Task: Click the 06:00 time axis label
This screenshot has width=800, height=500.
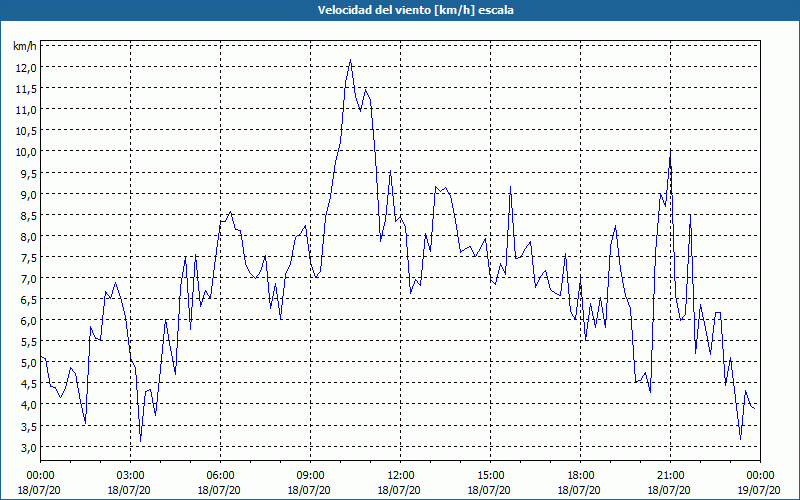Action: pyautogui.click(x=220, y=476)
